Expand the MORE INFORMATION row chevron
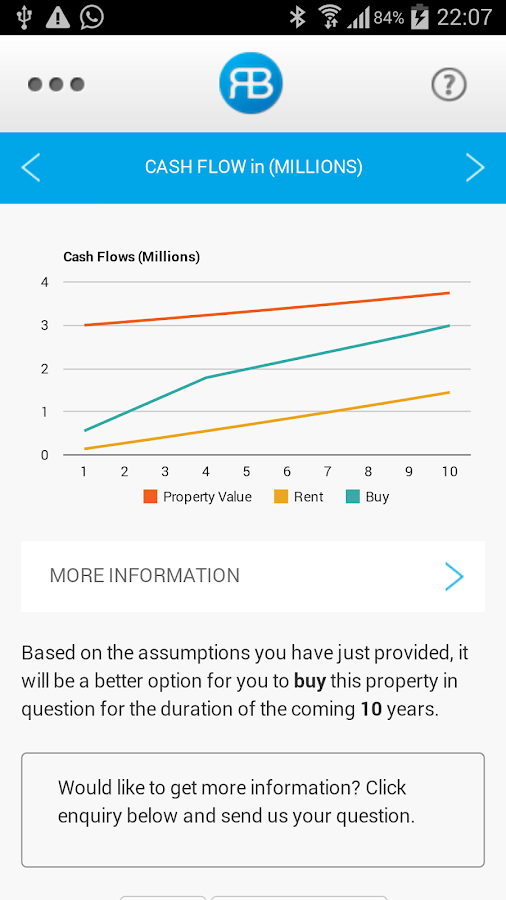 point(454,576)
